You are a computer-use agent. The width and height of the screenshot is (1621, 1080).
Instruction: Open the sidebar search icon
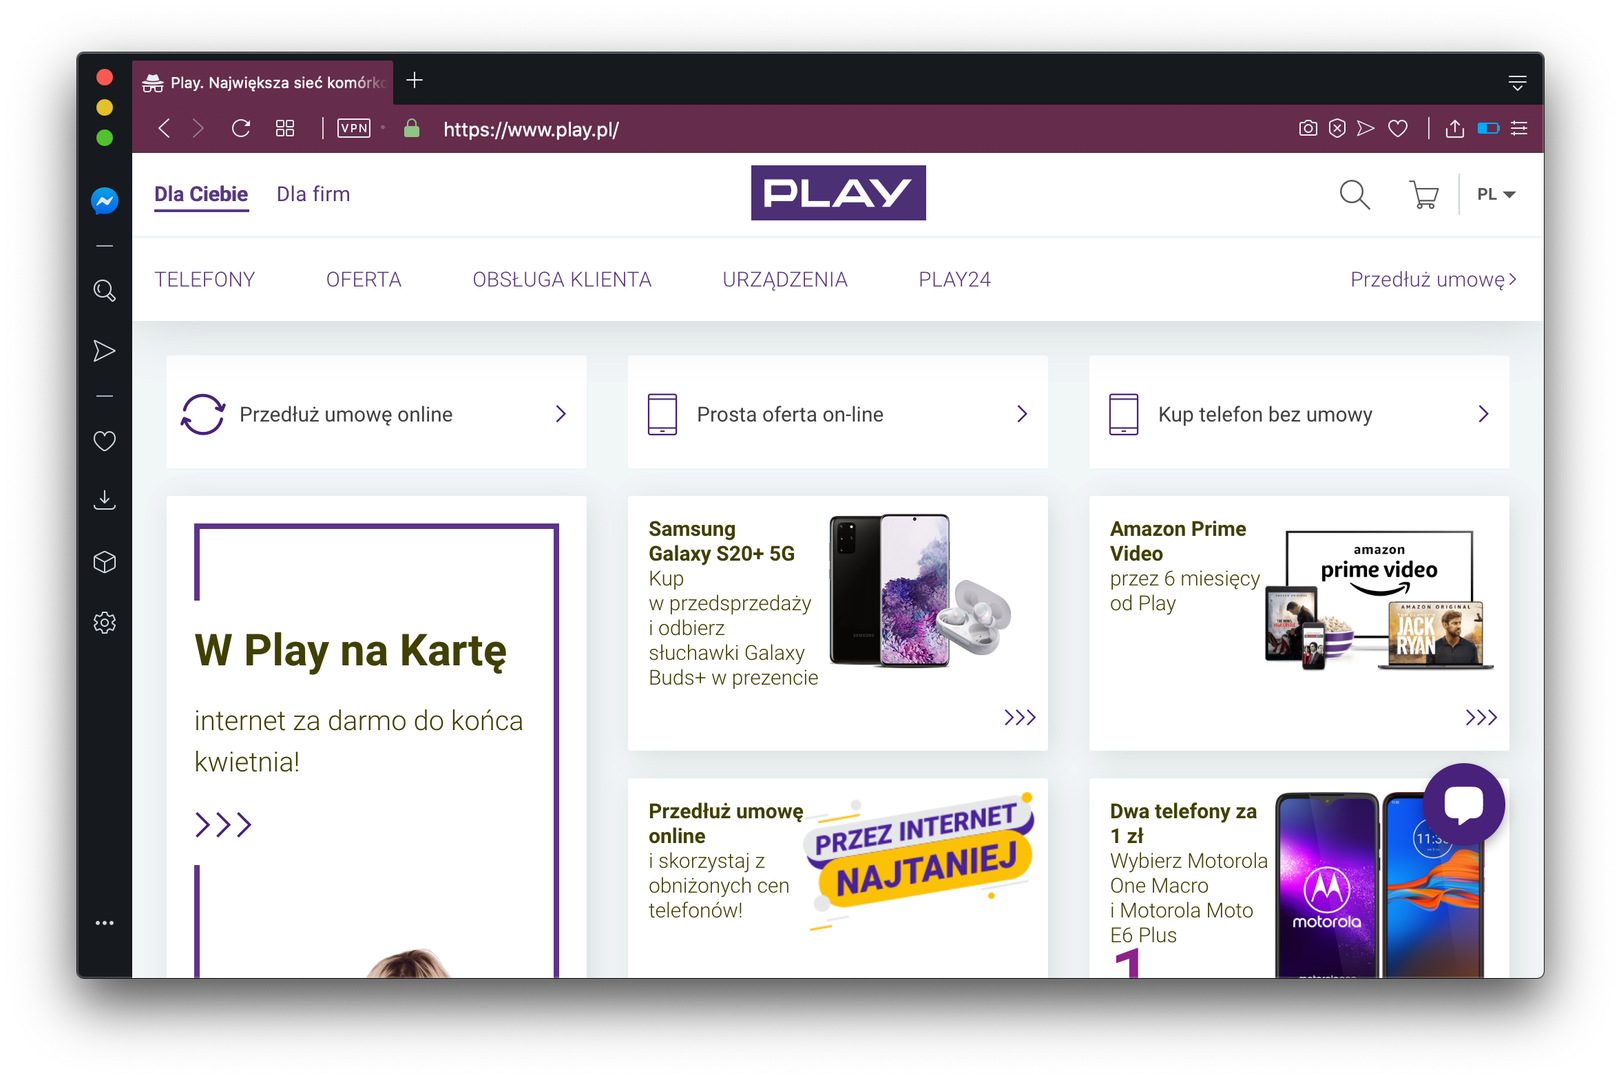(104, 291)
